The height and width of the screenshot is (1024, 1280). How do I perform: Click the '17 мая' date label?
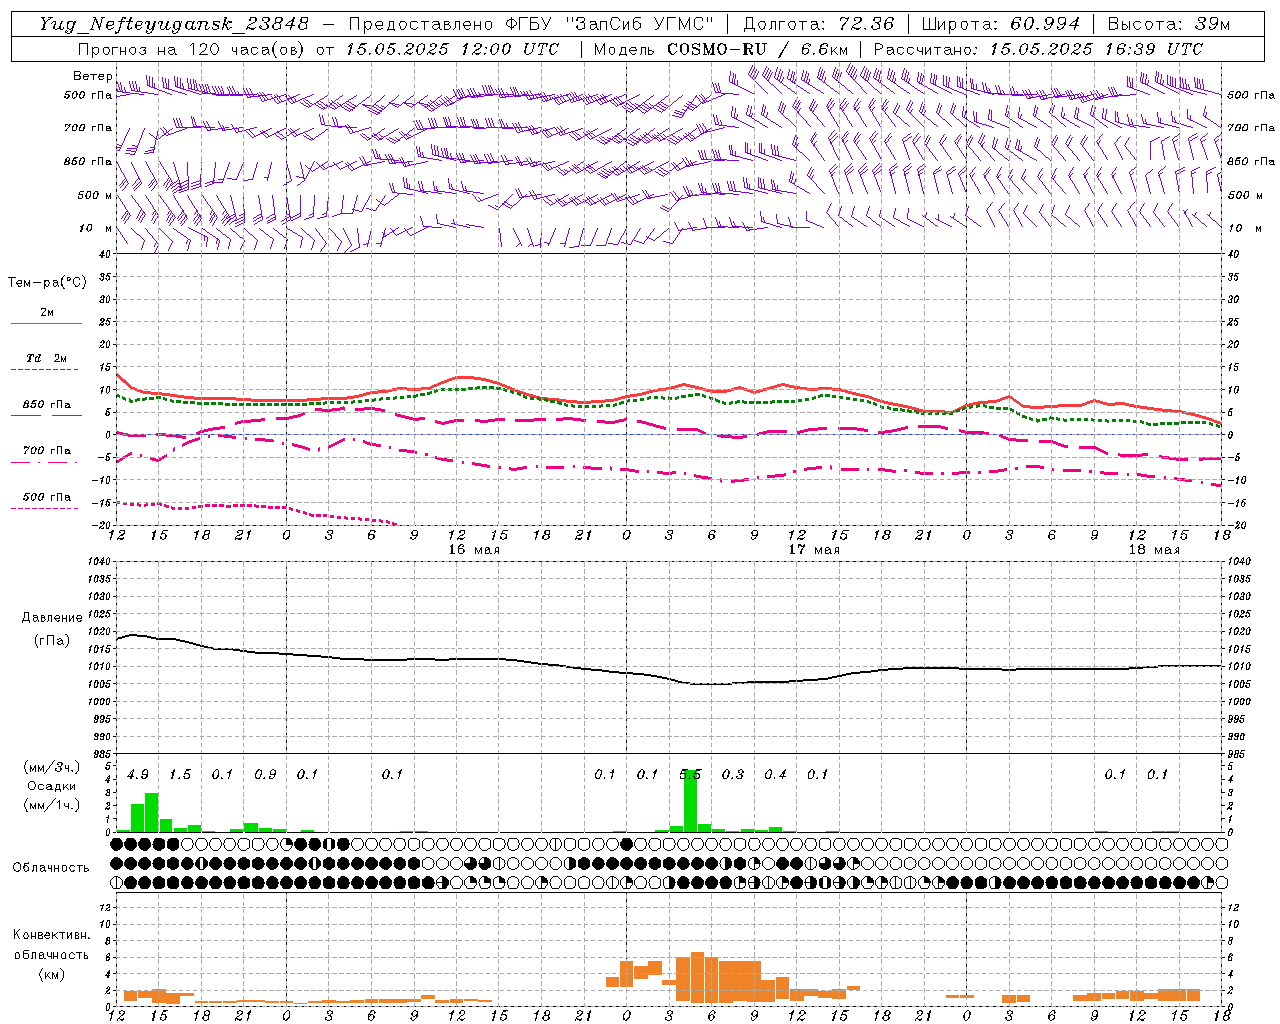[x=814, y=550]
